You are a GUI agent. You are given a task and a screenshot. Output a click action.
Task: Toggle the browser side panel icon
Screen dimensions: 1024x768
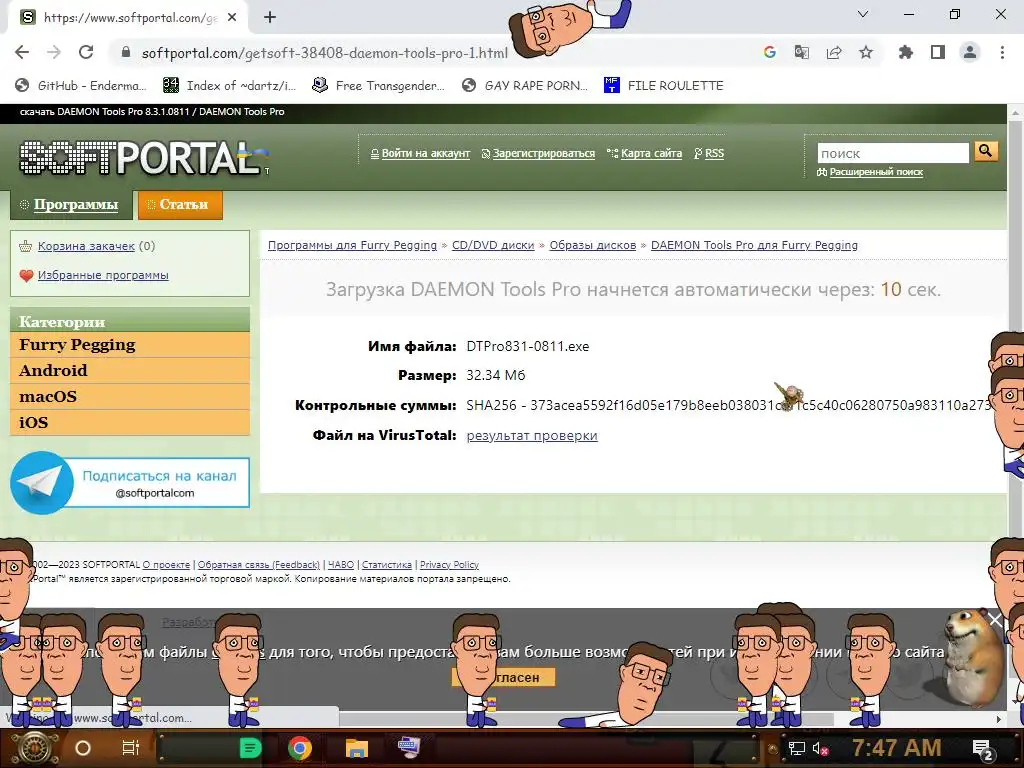click(x=938, y=53)
